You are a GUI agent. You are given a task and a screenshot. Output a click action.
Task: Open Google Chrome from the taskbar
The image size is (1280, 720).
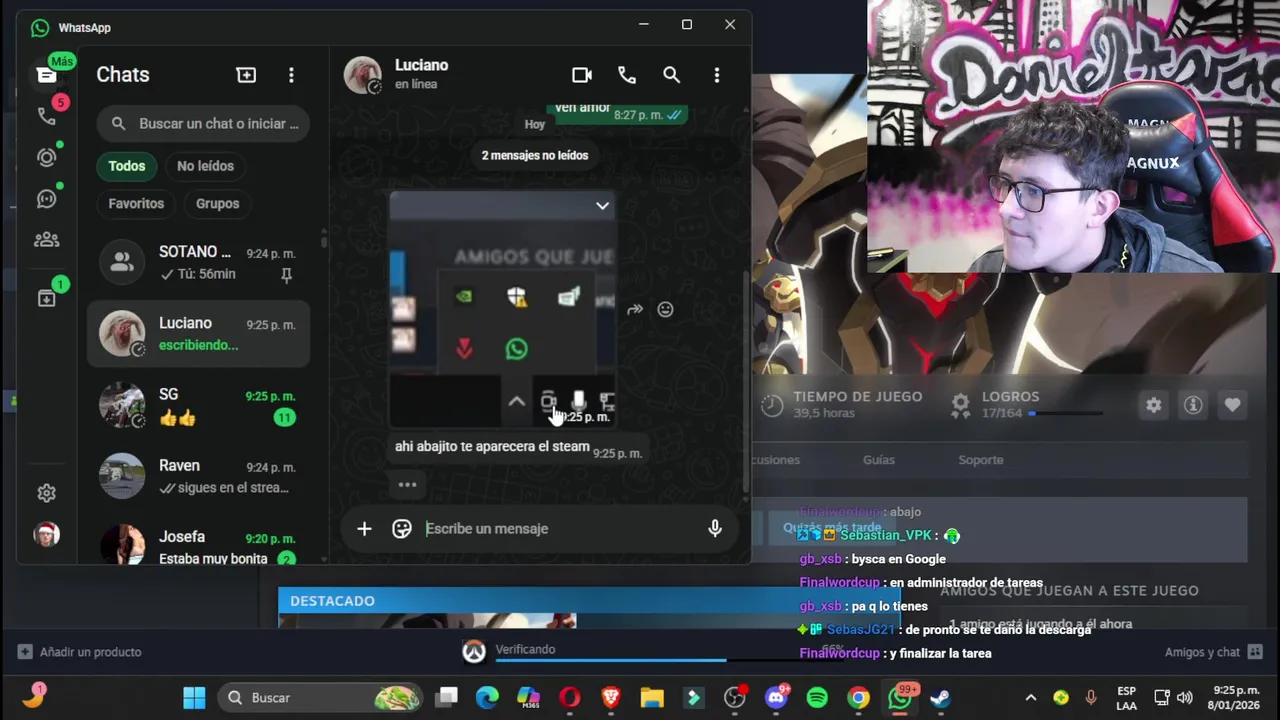point(858,698)
